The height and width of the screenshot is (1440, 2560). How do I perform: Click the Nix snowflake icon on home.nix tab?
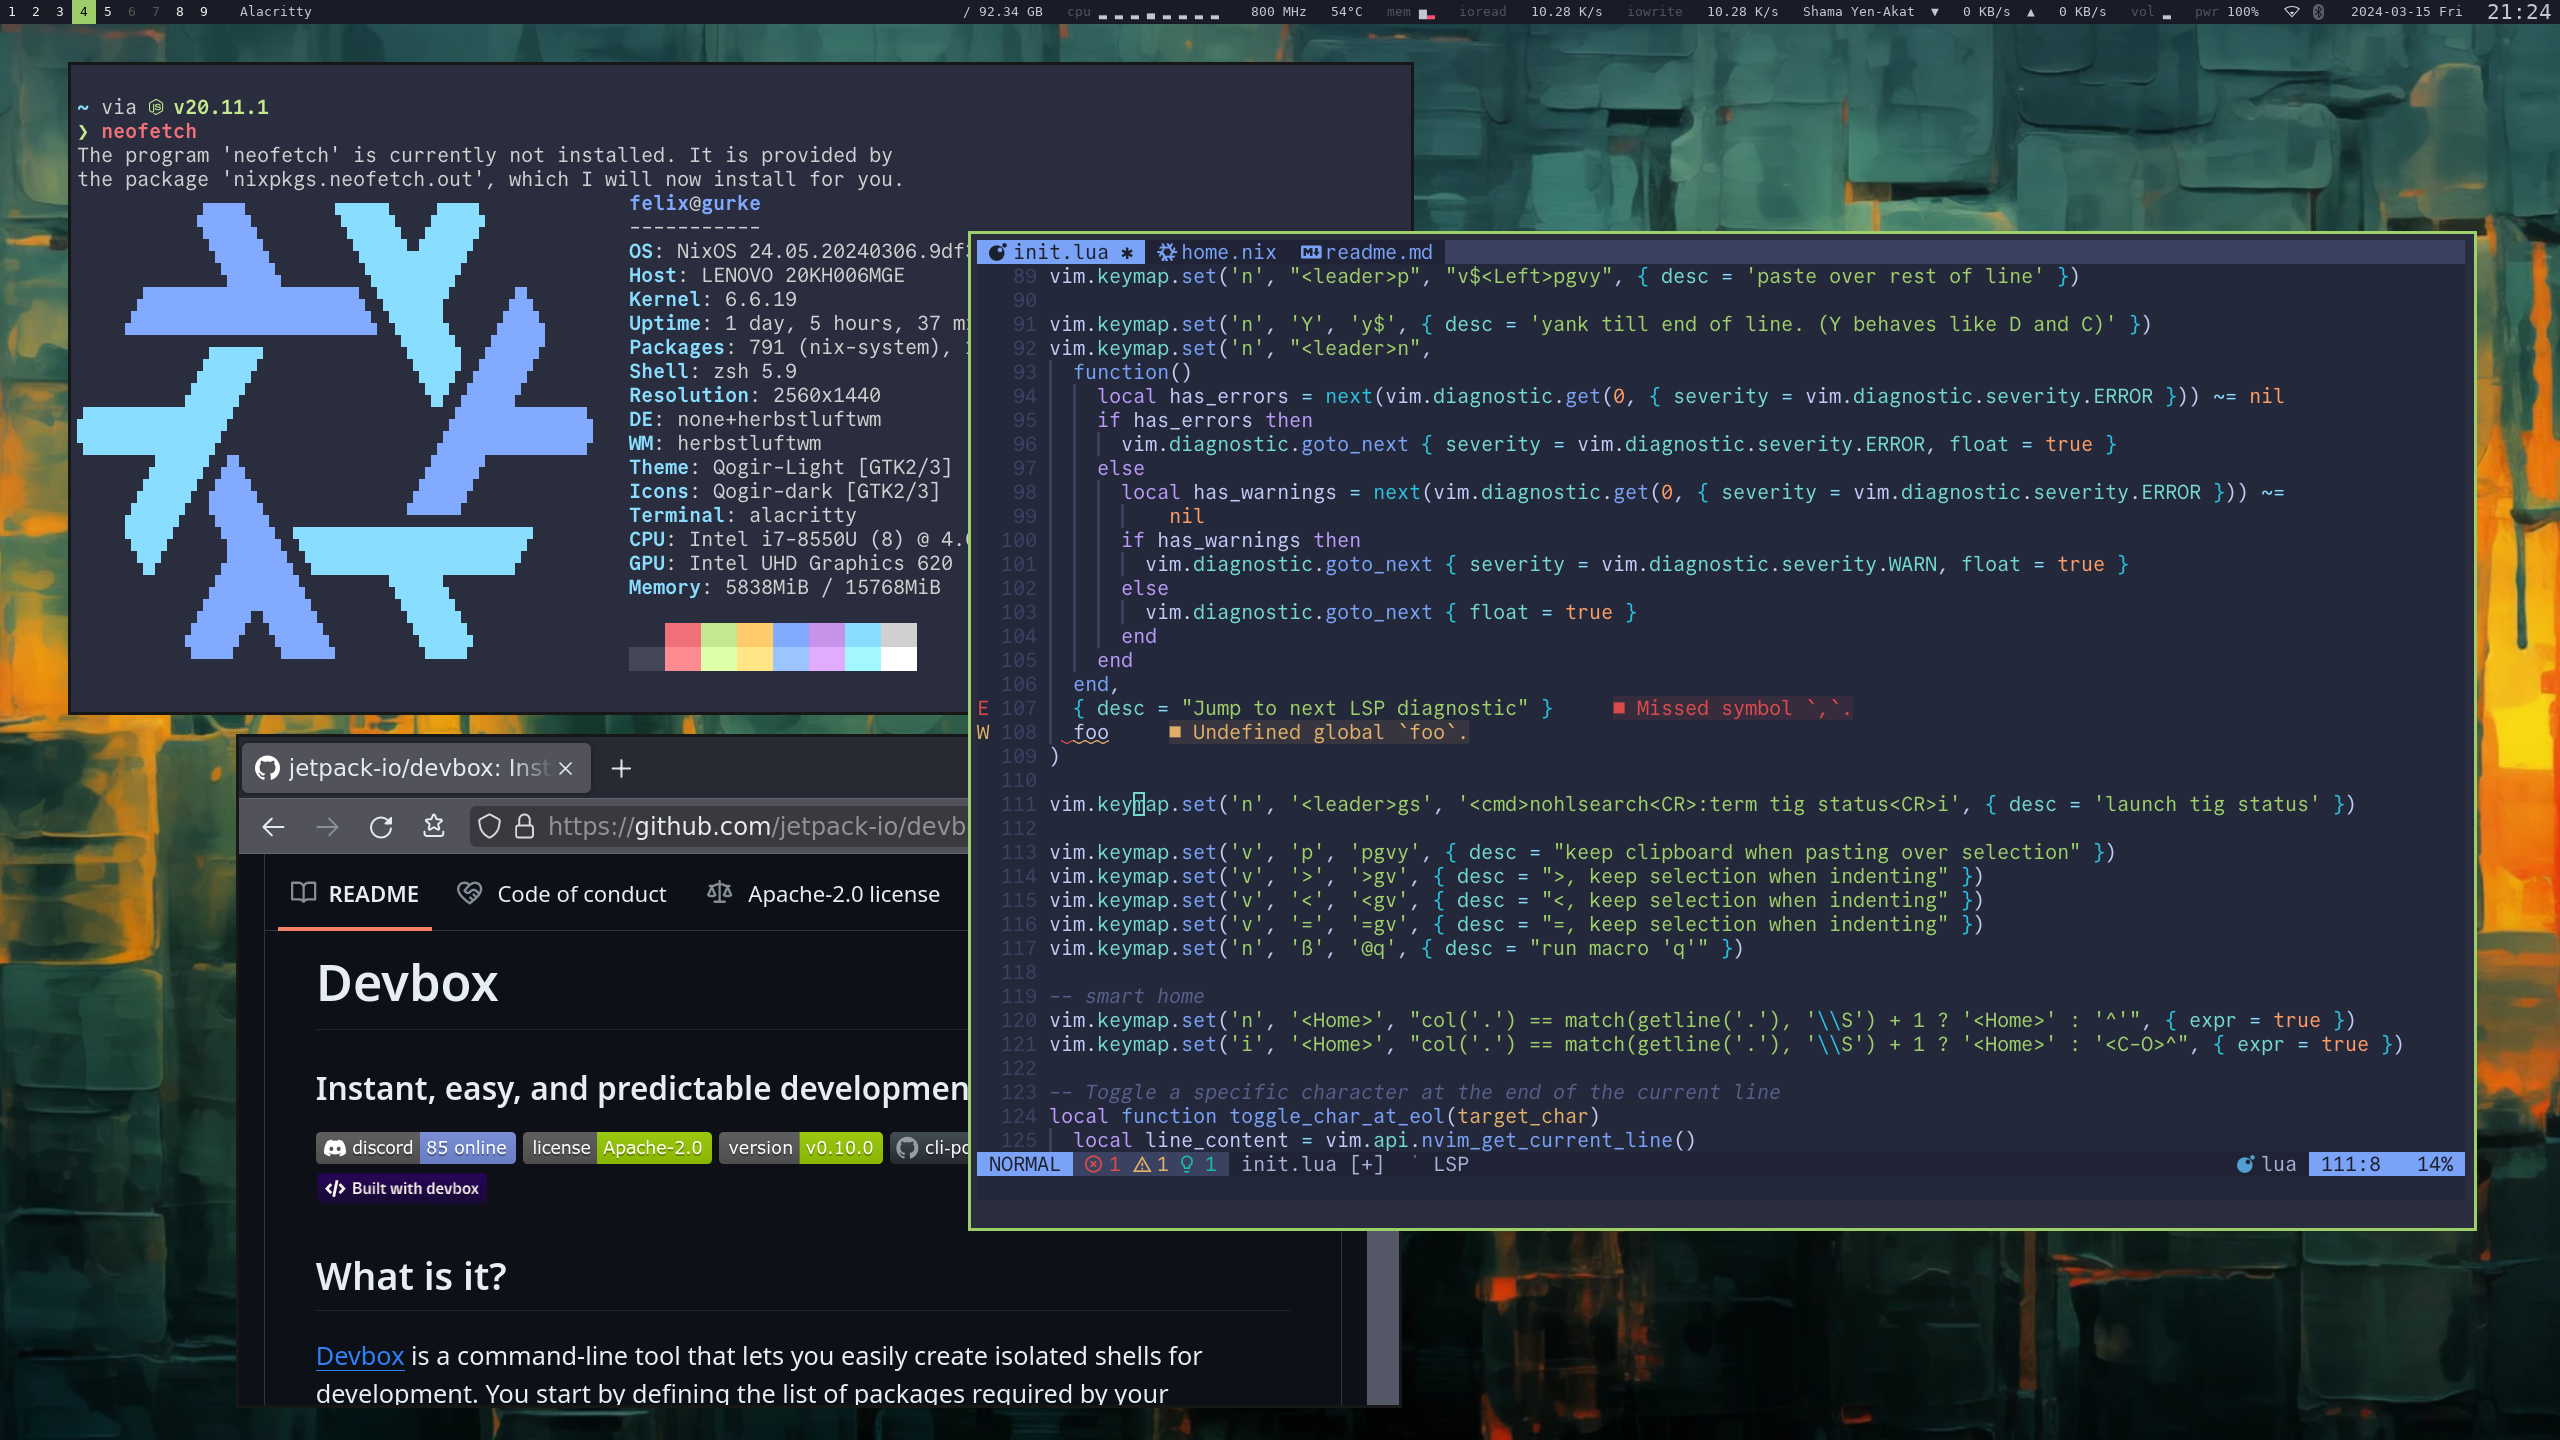1166,252
